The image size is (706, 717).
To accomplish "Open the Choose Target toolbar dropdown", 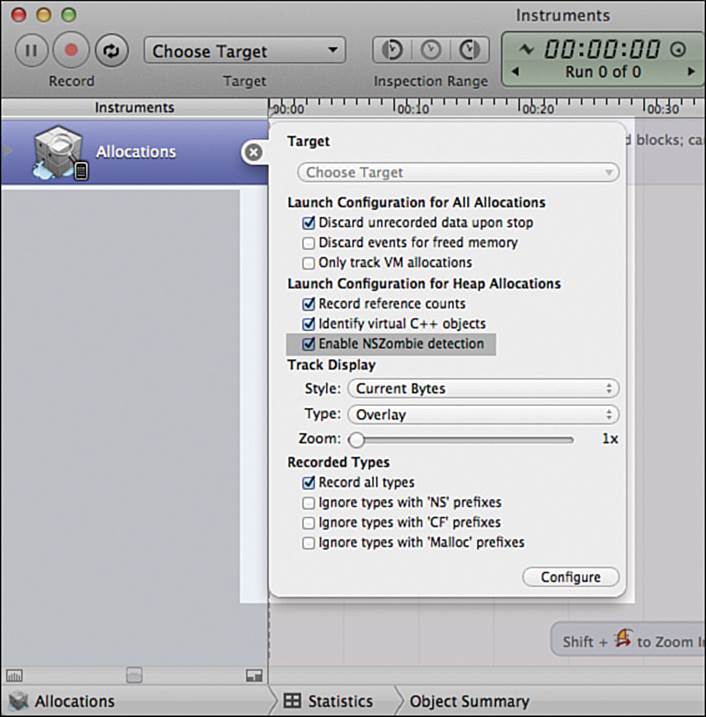I will [245, 50].
